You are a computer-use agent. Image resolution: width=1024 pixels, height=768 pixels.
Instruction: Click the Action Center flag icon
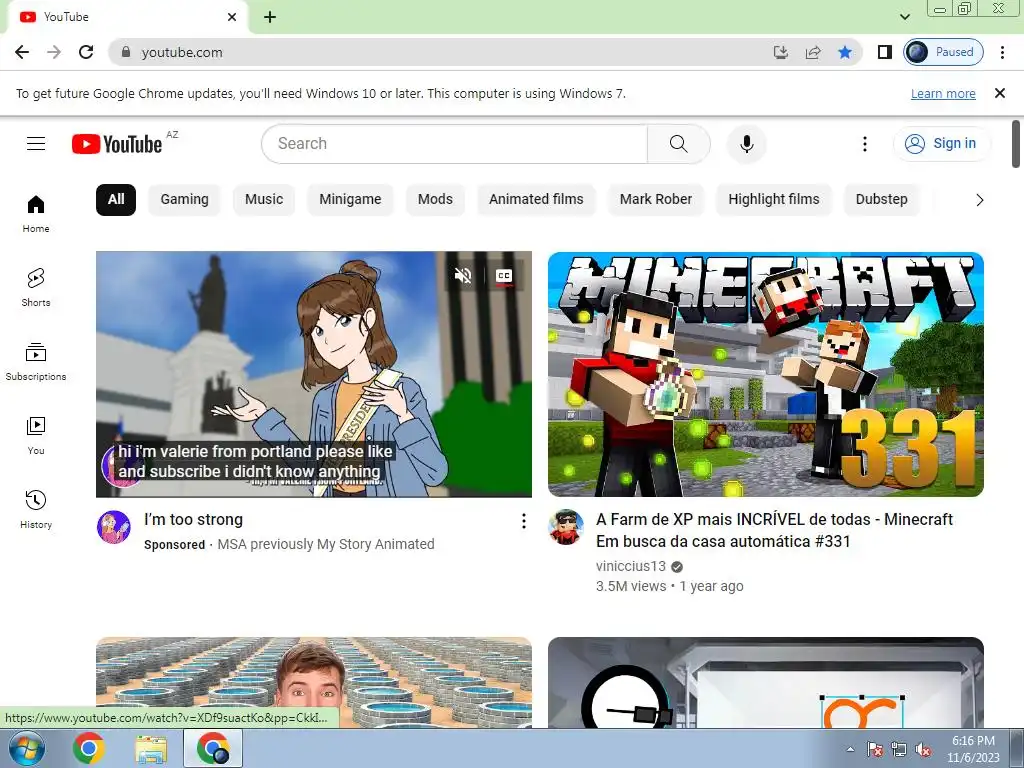click(874, 749)
